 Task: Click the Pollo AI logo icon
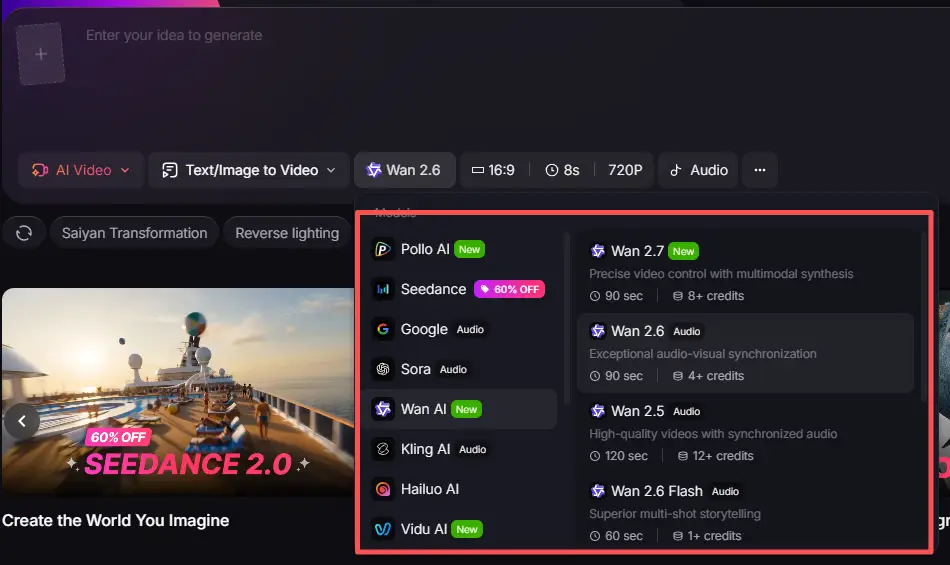383,249
